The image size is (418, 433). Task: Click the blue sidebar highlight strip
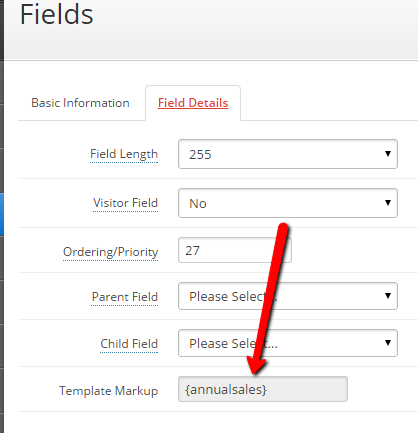(x=2, y=215)
